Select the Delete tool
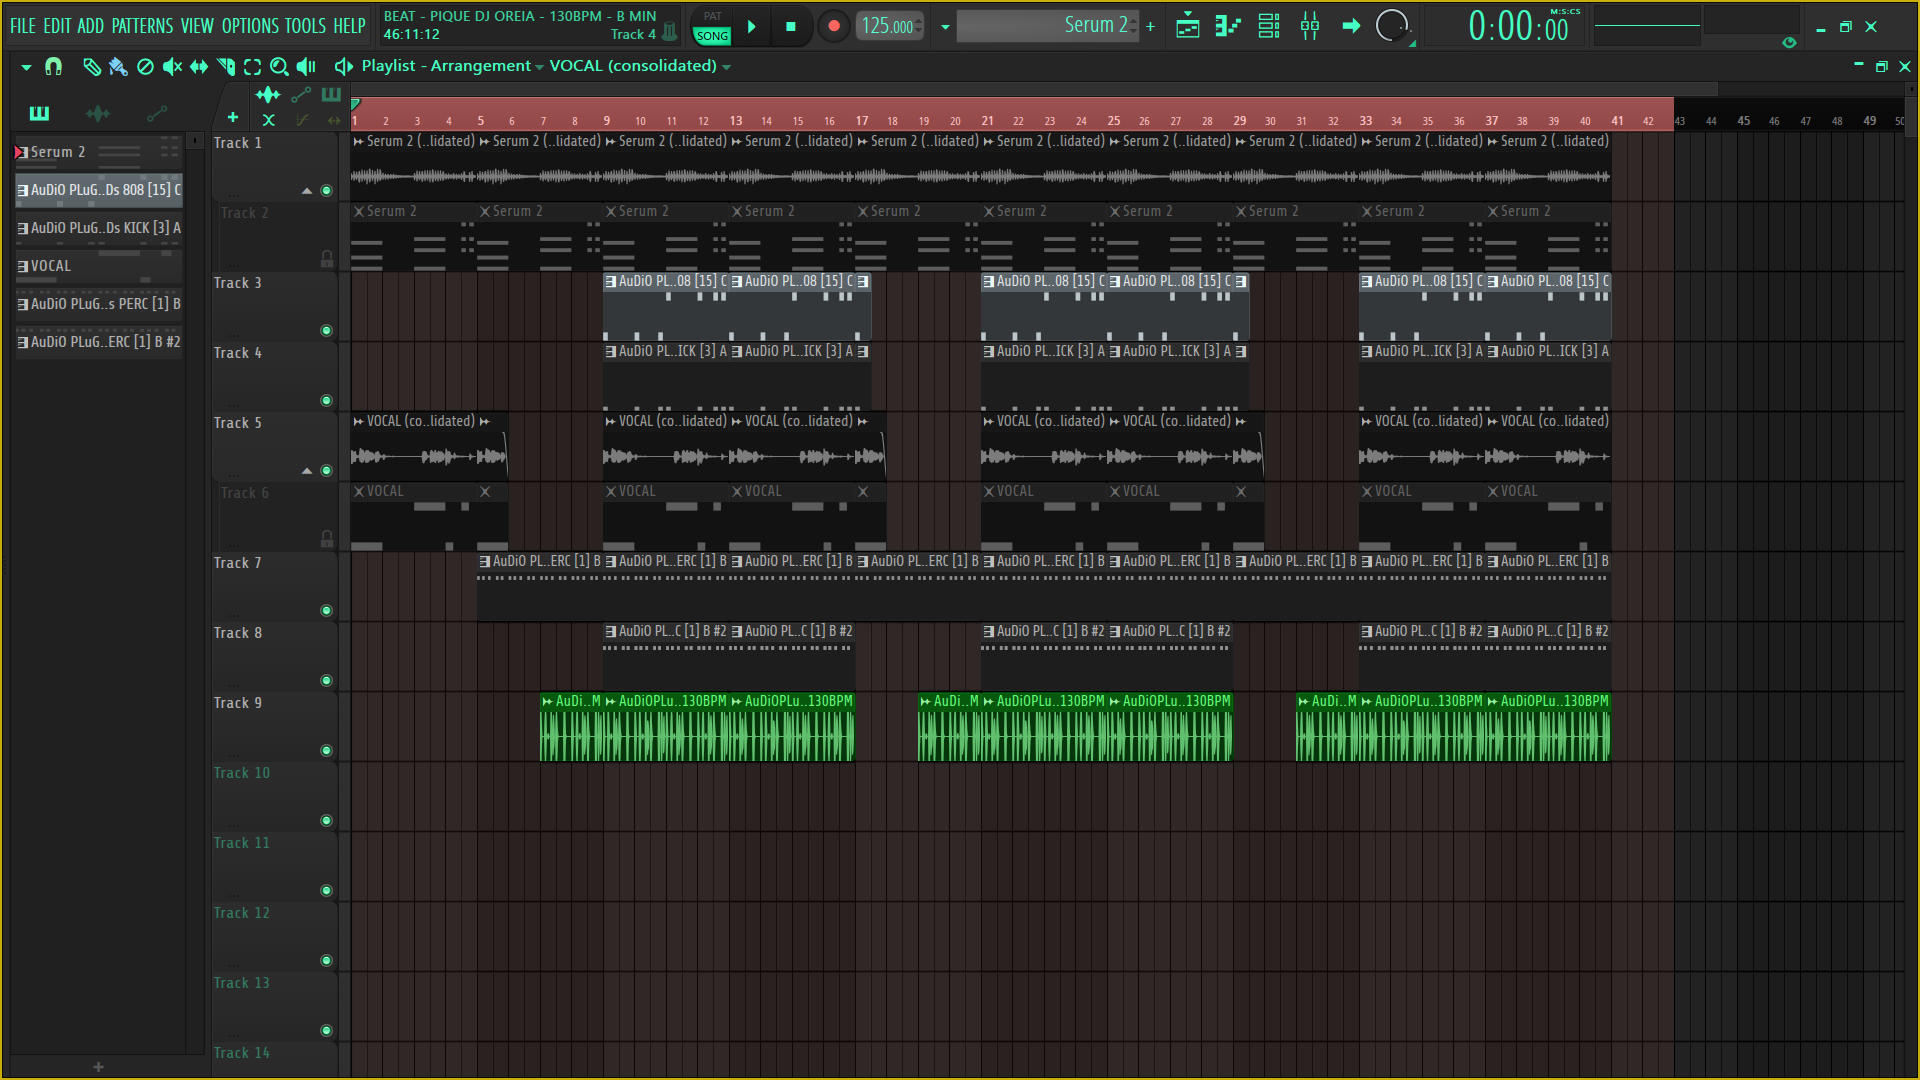1920x1080 pixels. tap(146, 67)
